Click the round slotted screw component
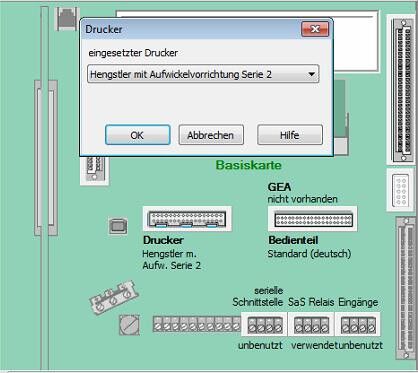Viewport: 418px width, 373px height. [130, 324]
